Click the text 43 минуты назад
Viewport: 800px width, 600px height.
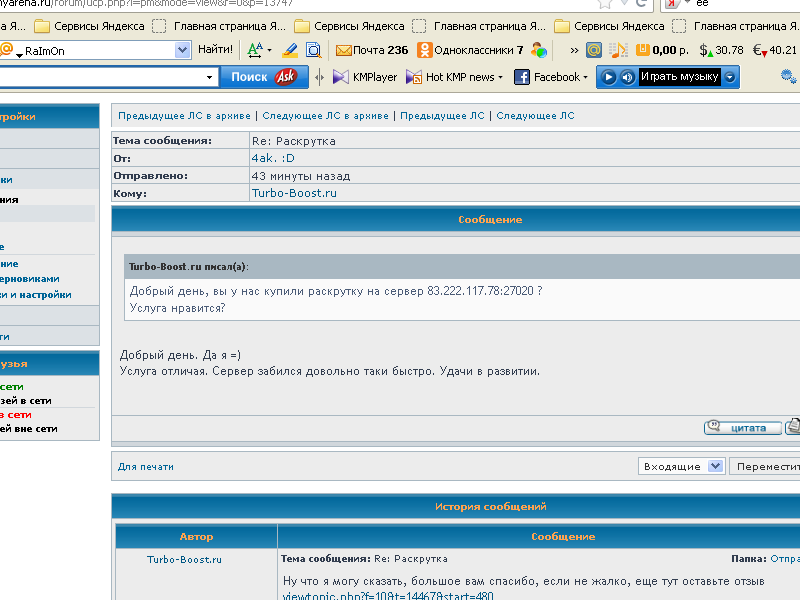click(x=301, y=176)
